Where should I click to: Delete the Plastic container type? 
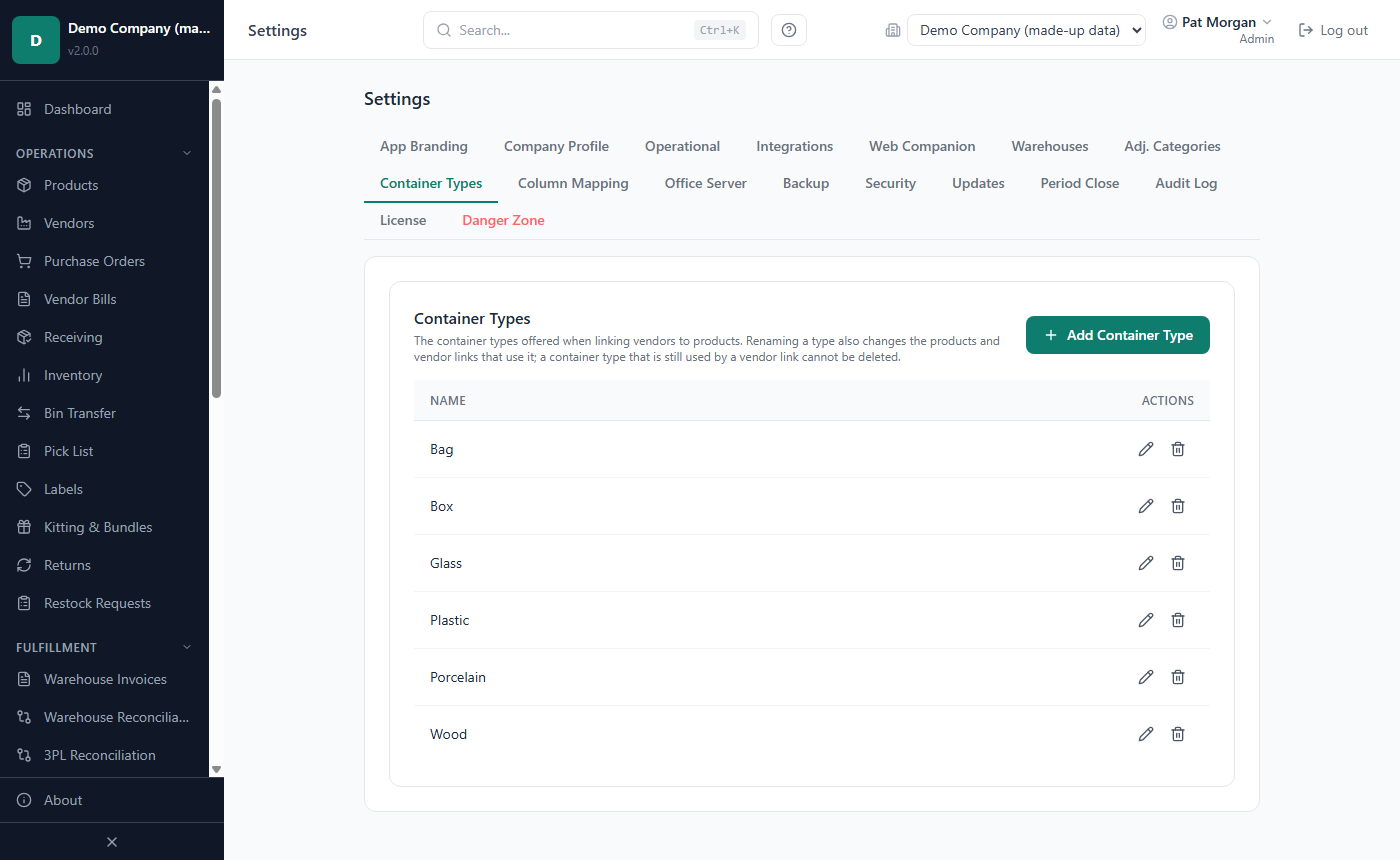pos(1178,620)
